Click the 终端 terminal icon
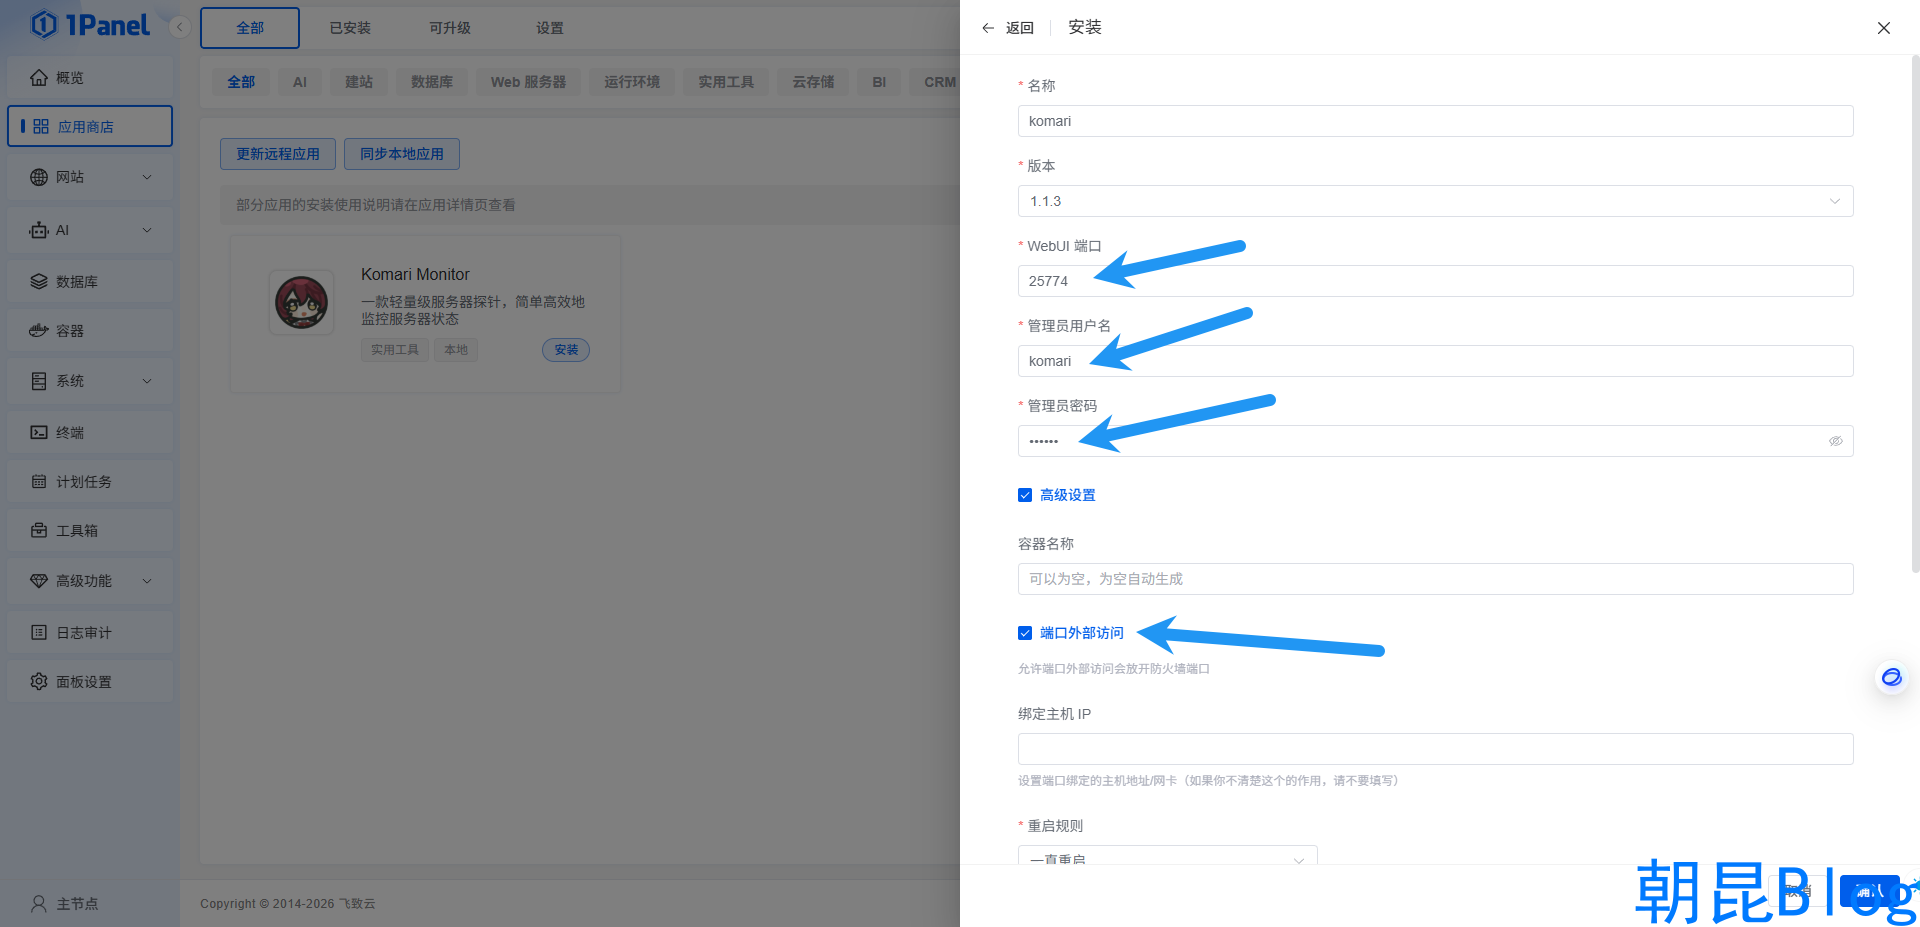 (39, 433)
